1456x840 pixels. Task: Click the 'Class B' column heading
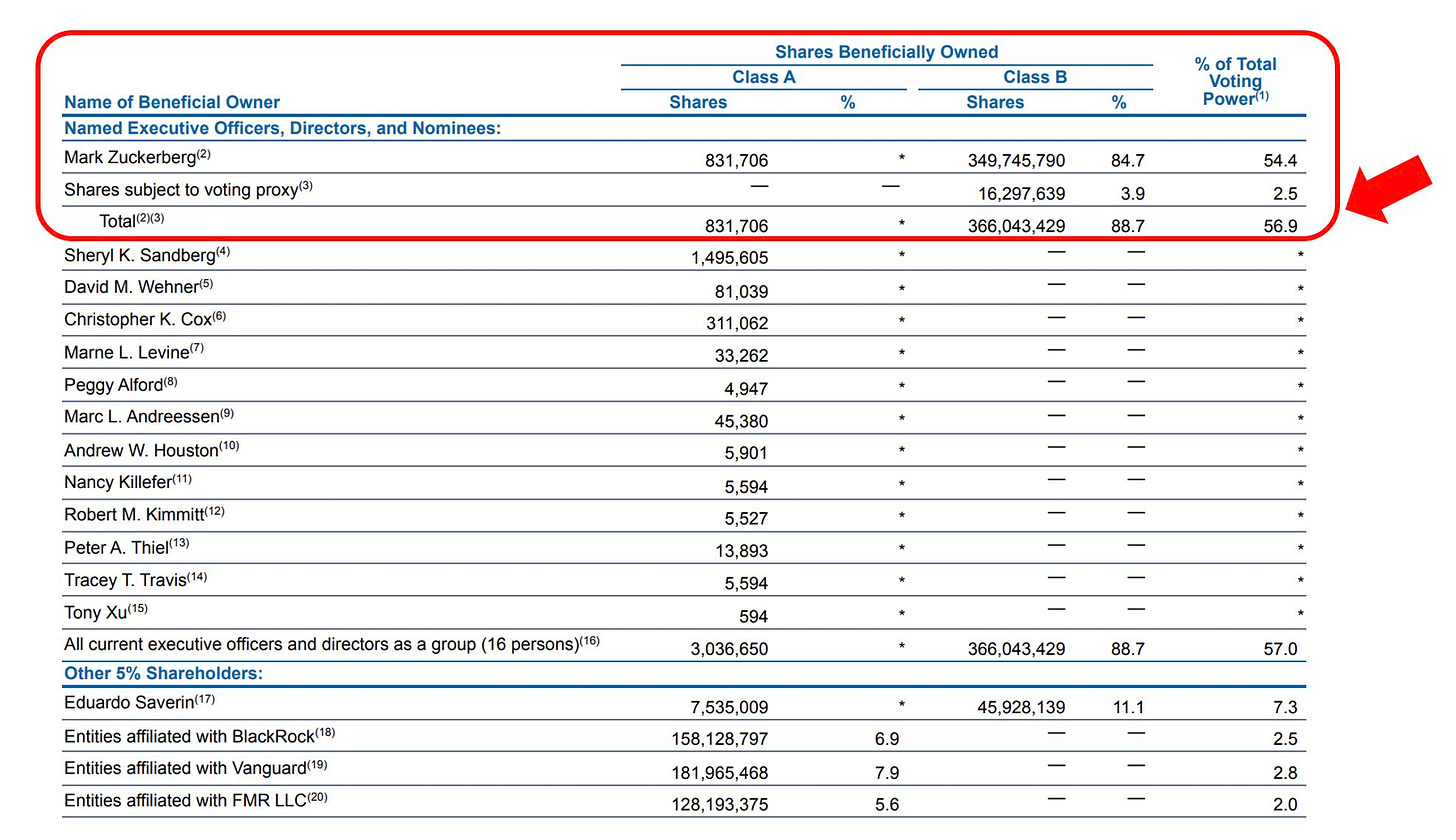[x=1035, y=77]
